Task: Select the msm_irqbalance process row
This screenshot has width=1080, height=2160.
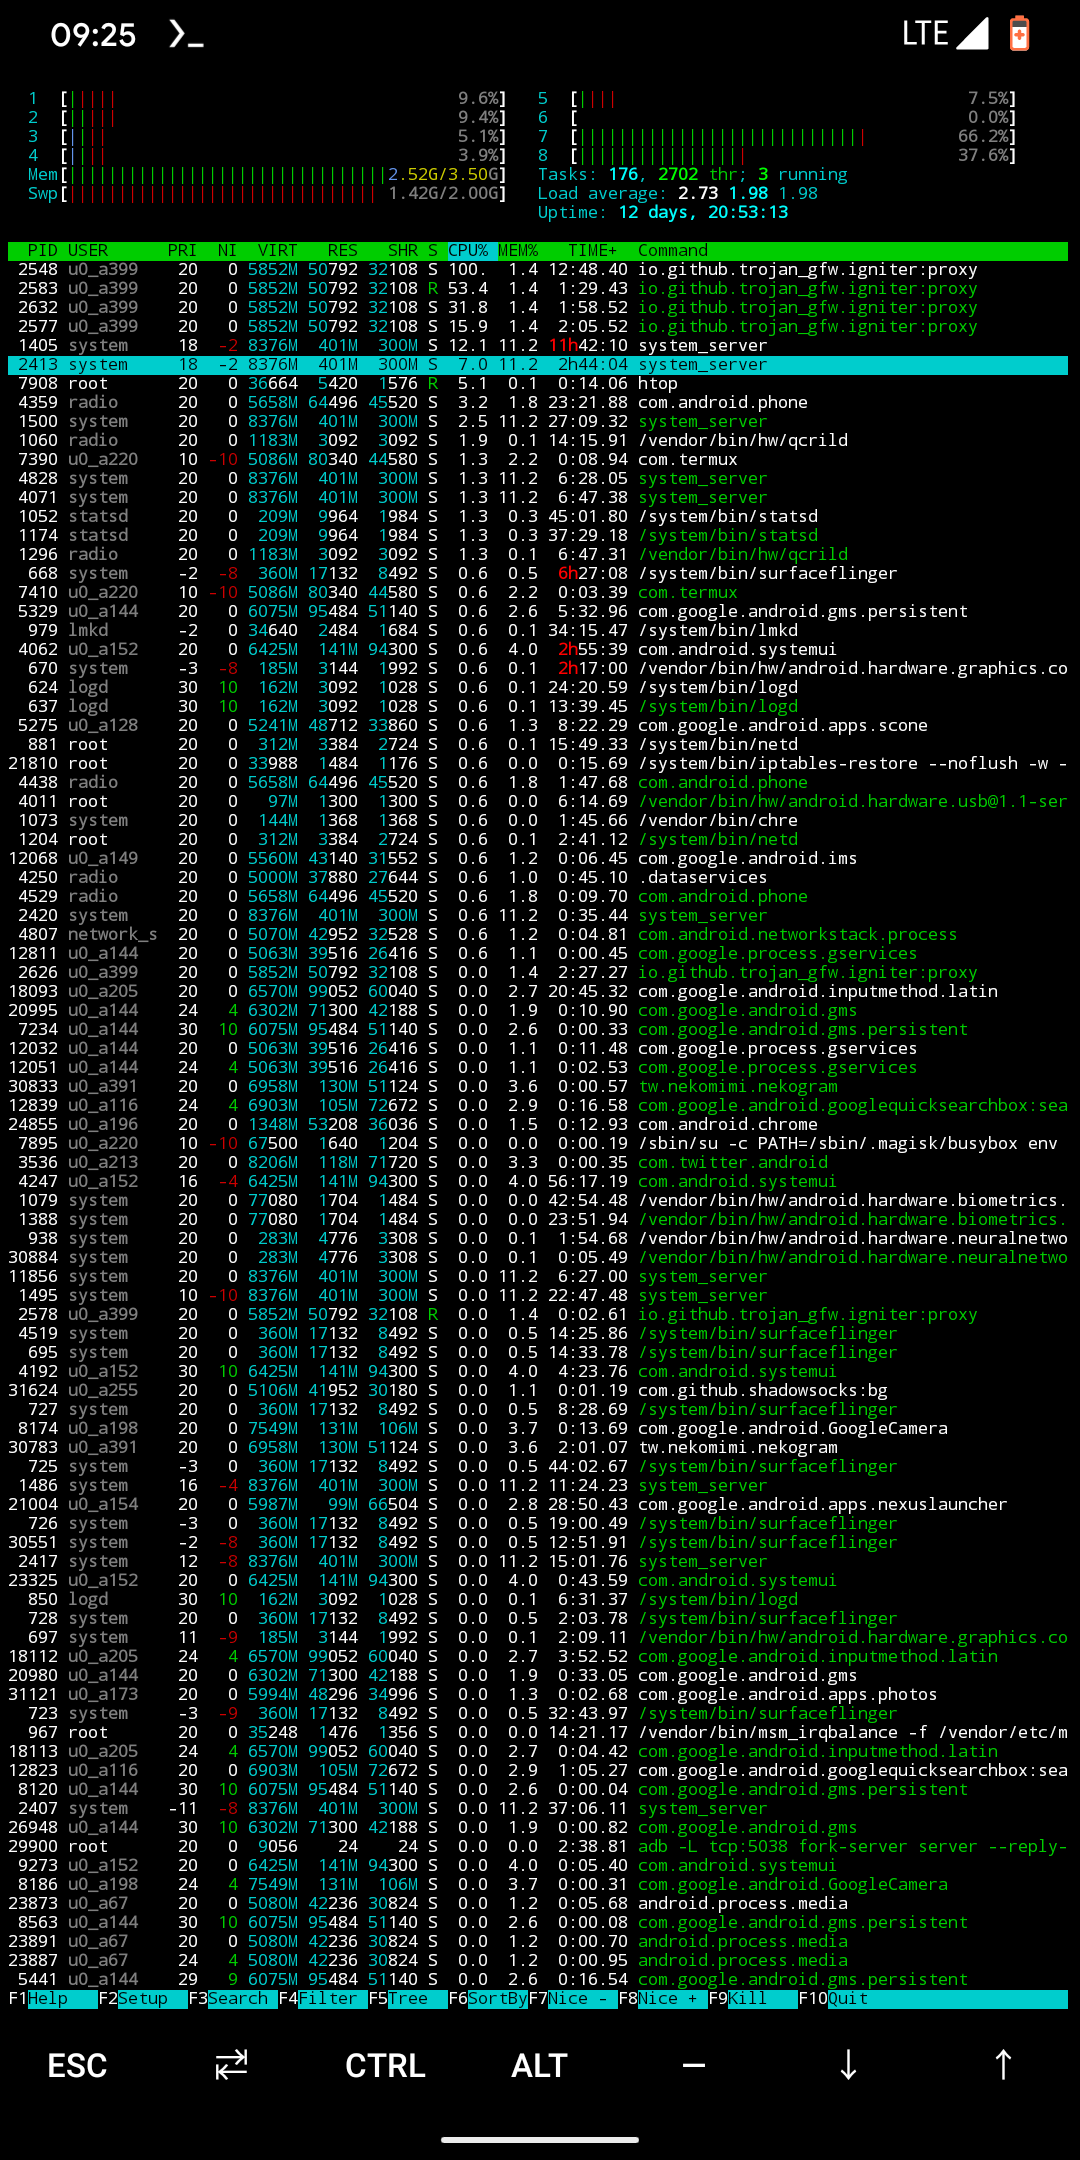Action: [538, 1733]
